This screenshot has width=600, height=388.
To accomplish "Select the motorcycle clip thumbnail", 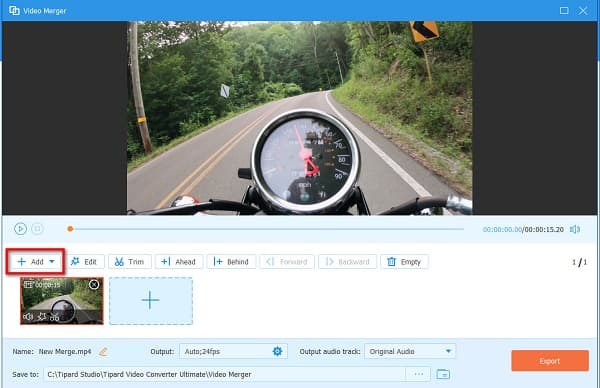I will pyautogui.click(x=62, y=301).
